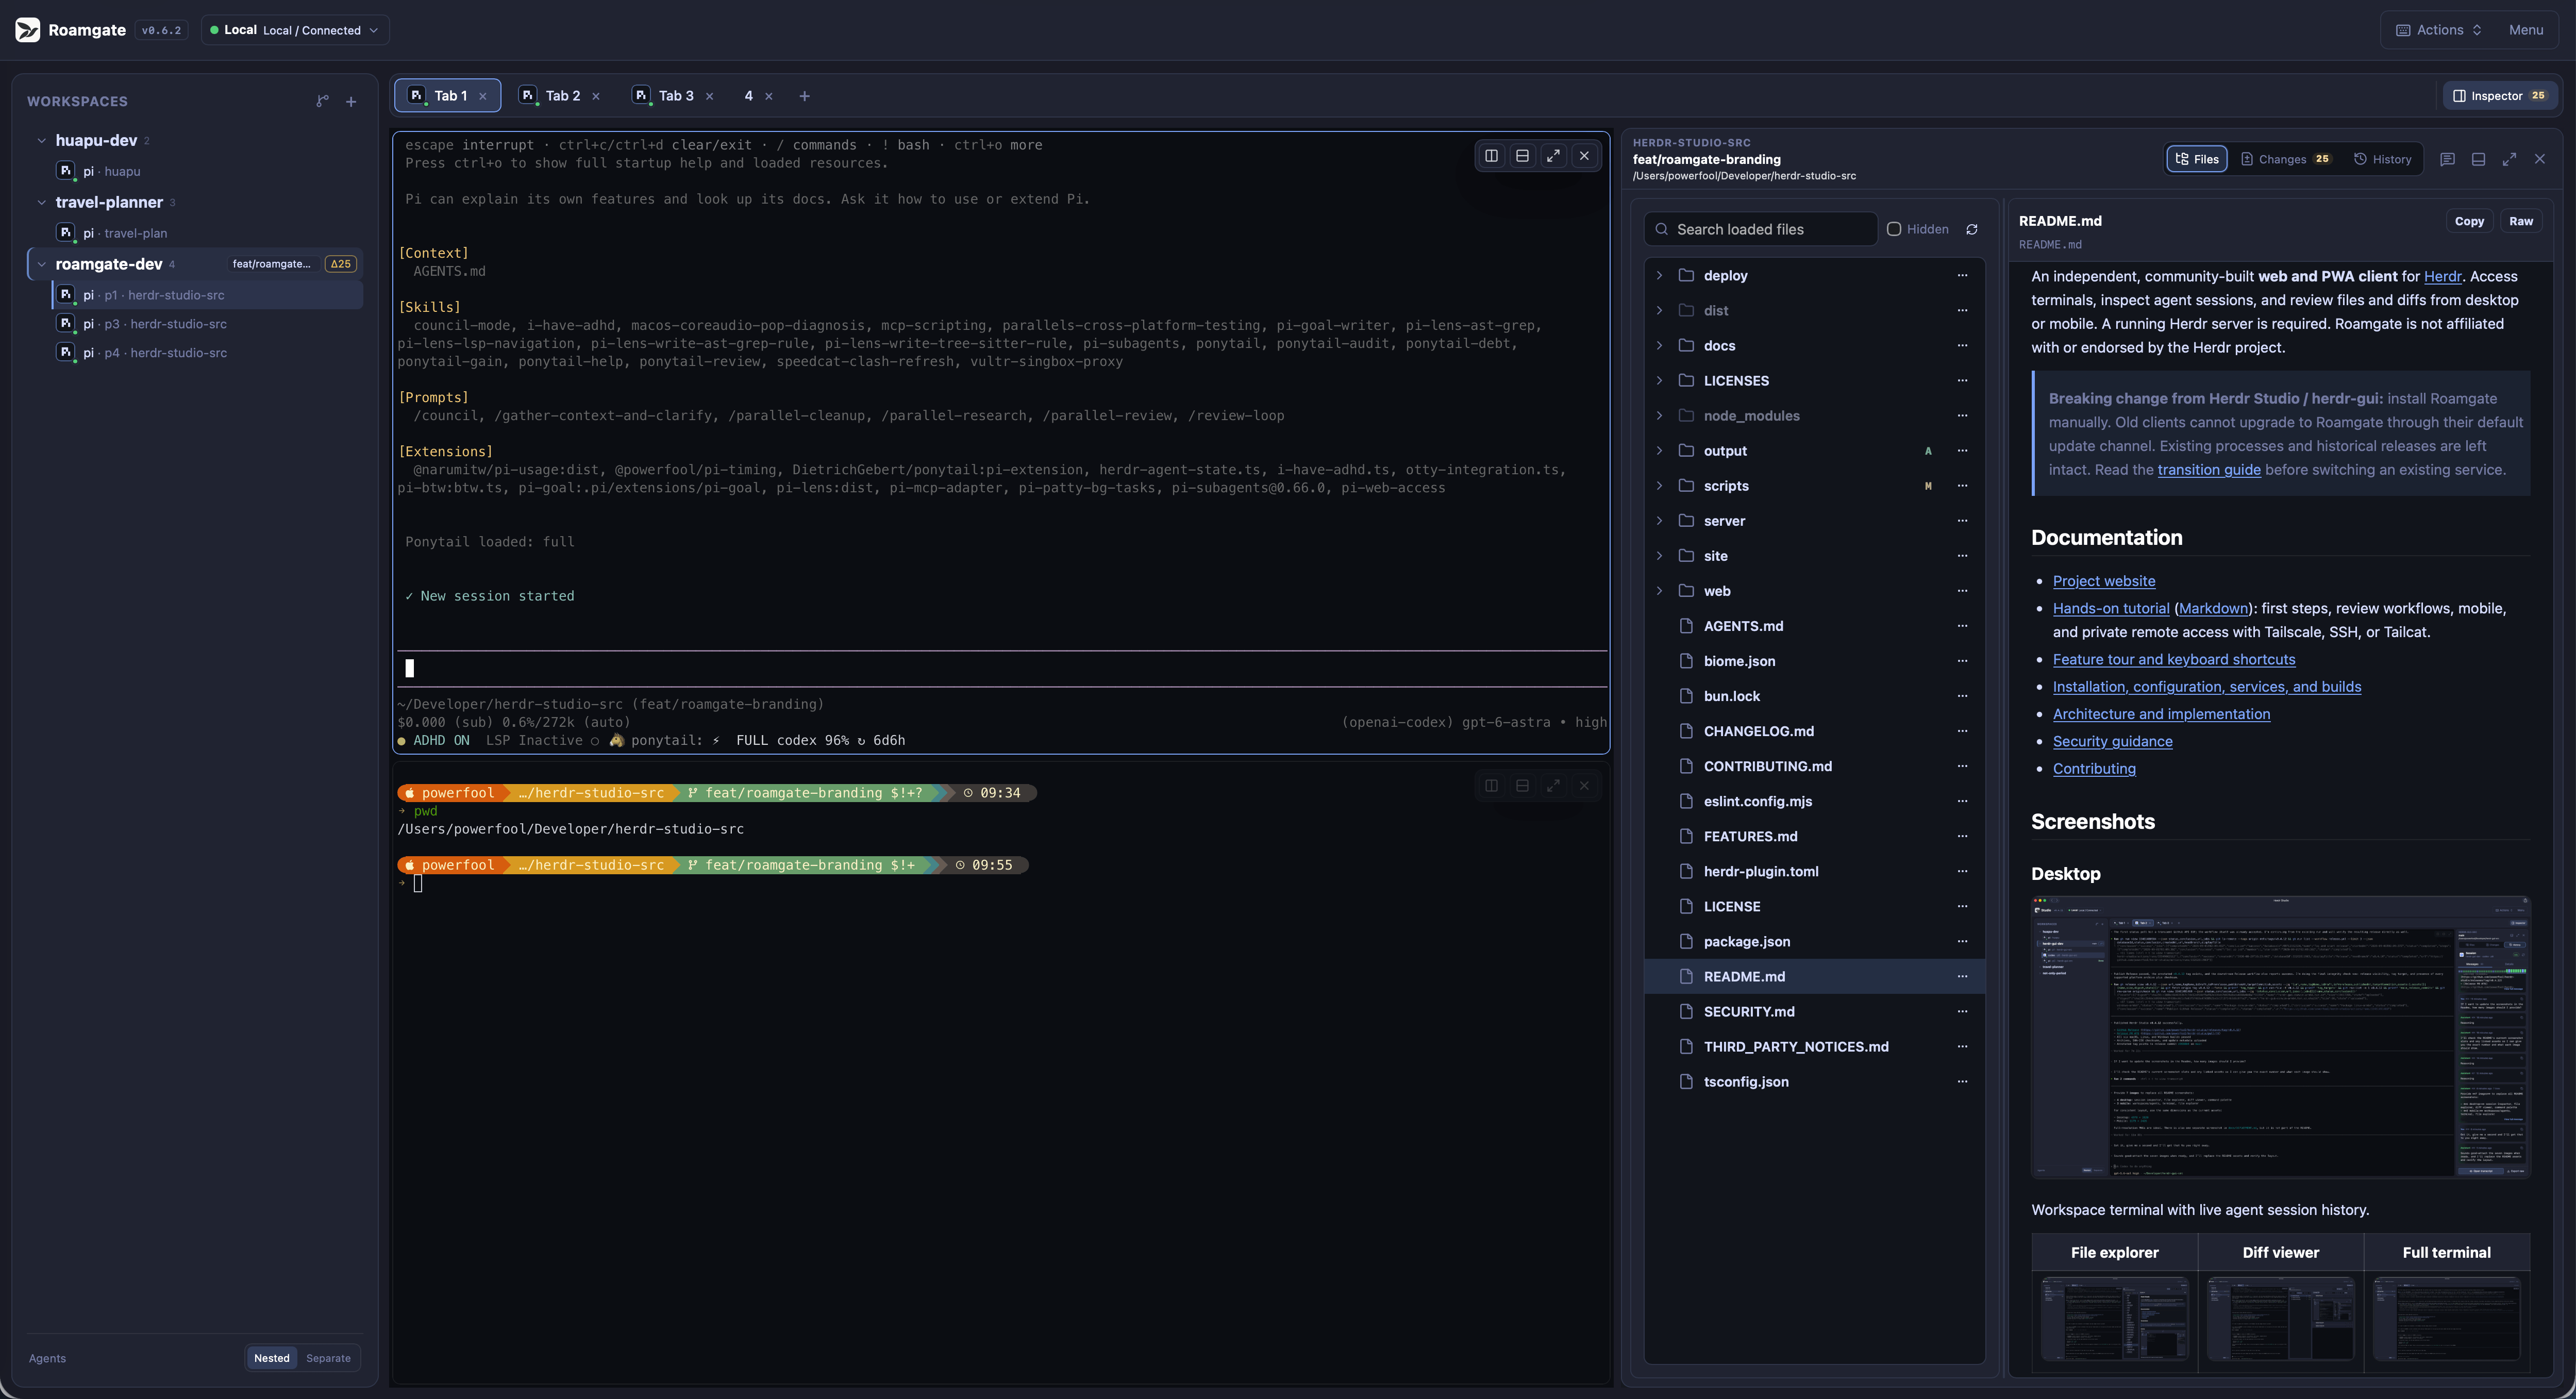Click the pi icon for huapu agent
The height and width of the screenshot is (1399, 2576).
(x=66, y=171)
